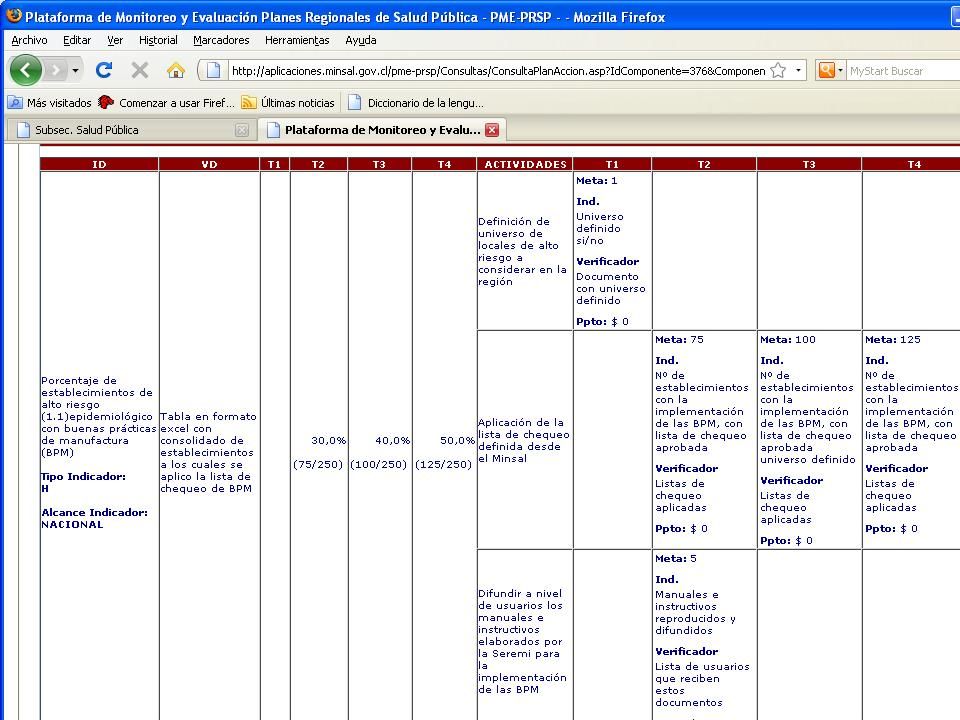Click the 'Tipo Indicador:' label
The height and width of the screenshot is (720, 960).
(x=83, y=476)
